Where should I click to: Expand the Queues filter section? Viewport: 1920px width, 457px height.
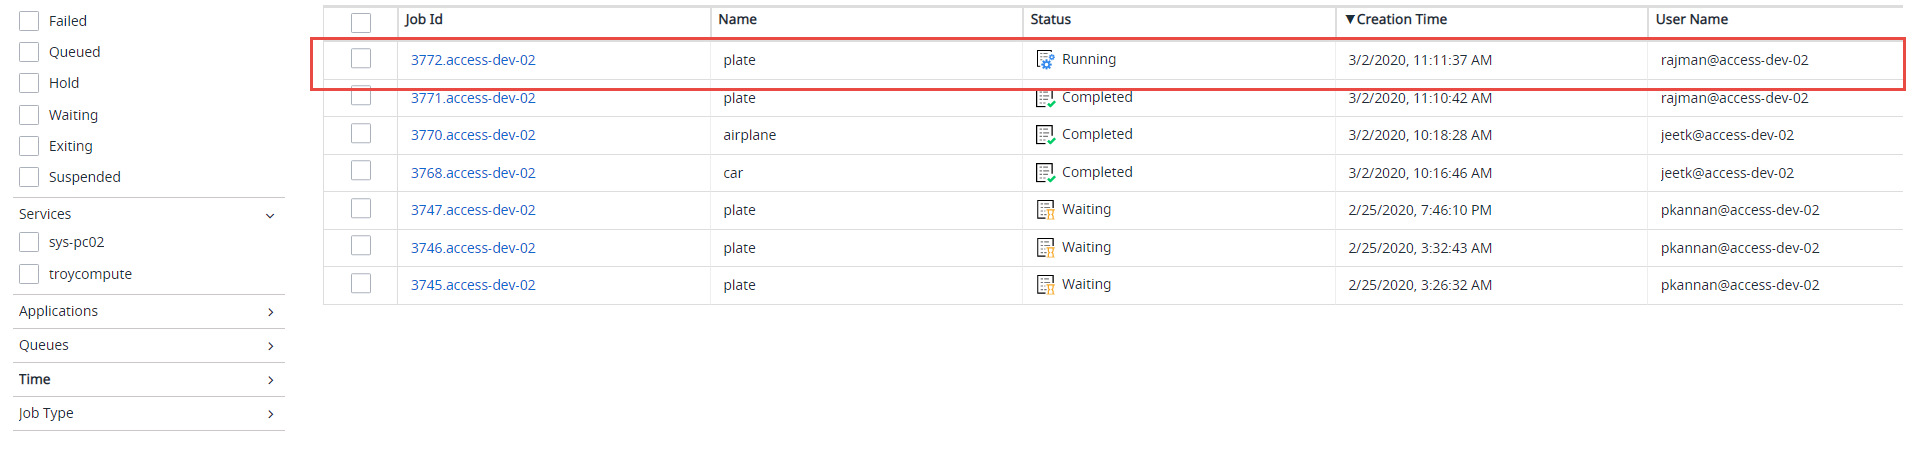click(270, 346)
